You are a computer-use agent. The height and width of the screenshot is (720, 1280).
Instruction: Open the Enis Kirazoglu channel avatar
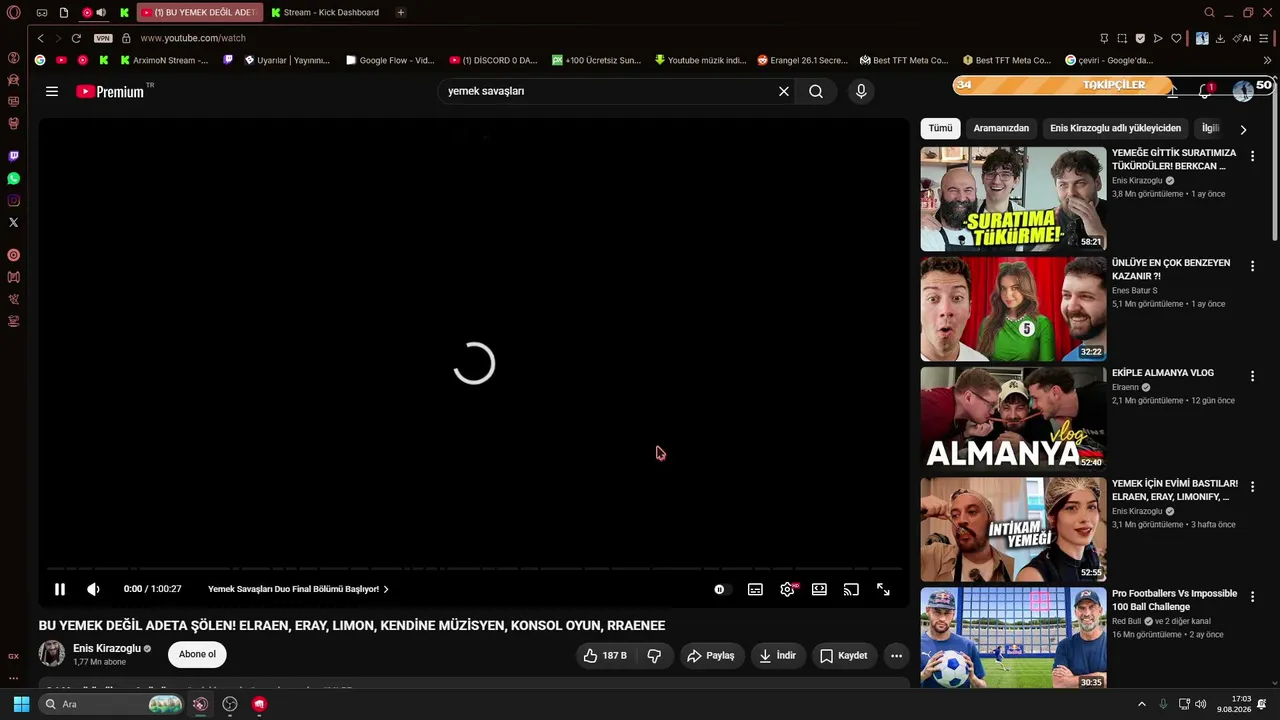point(52,654)
